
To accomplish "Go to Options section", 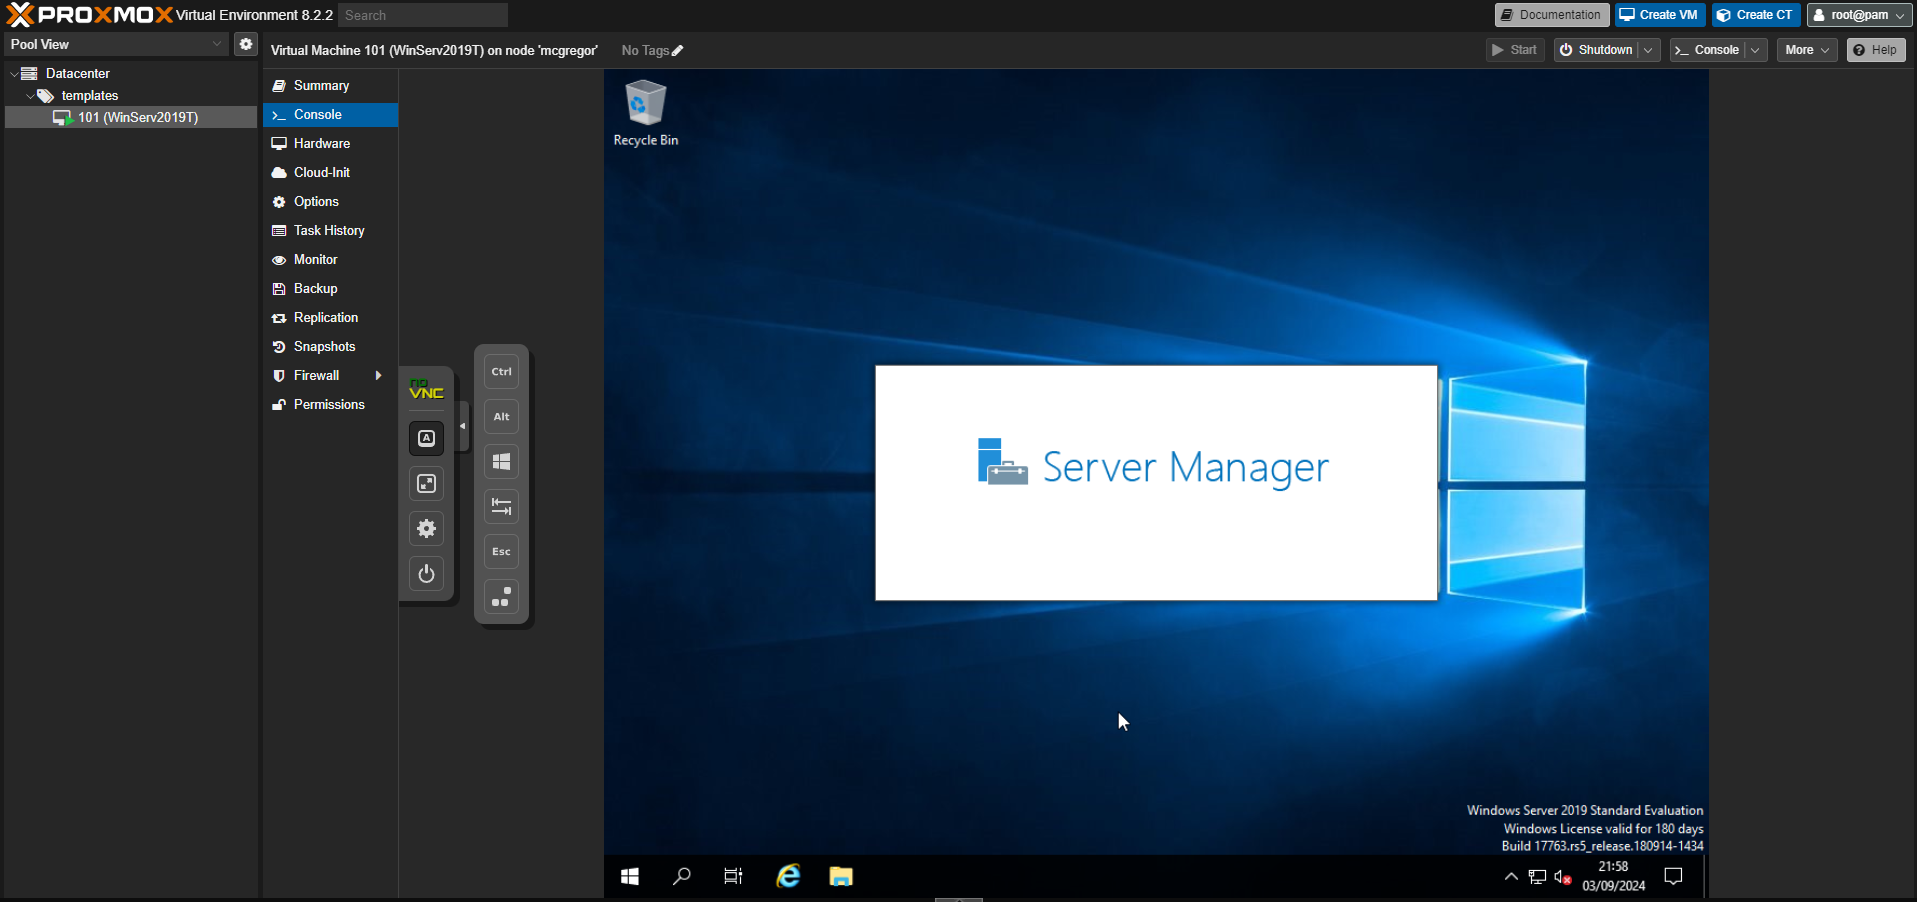I will 330,202.
